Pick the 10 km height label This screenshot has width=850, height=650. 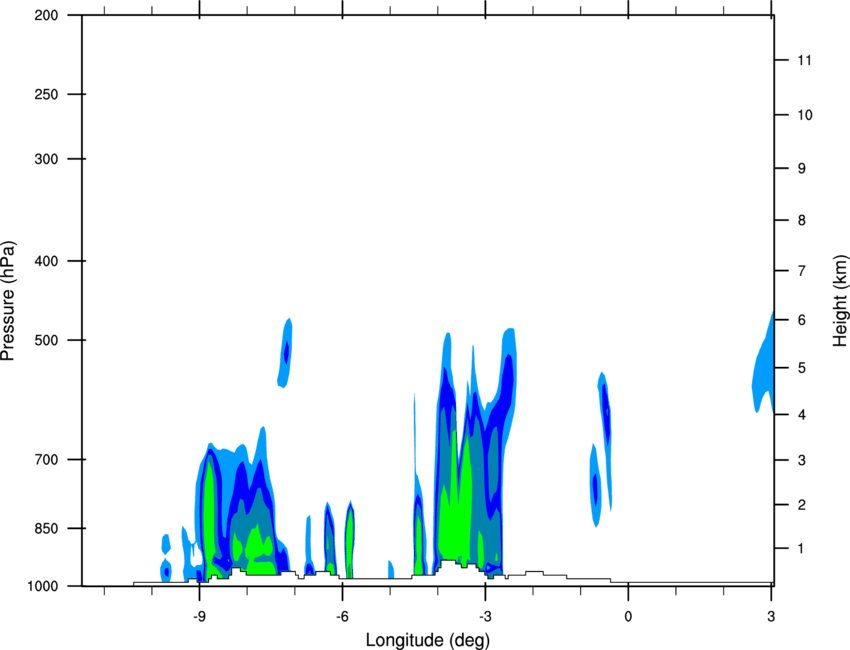click(804, 115)
